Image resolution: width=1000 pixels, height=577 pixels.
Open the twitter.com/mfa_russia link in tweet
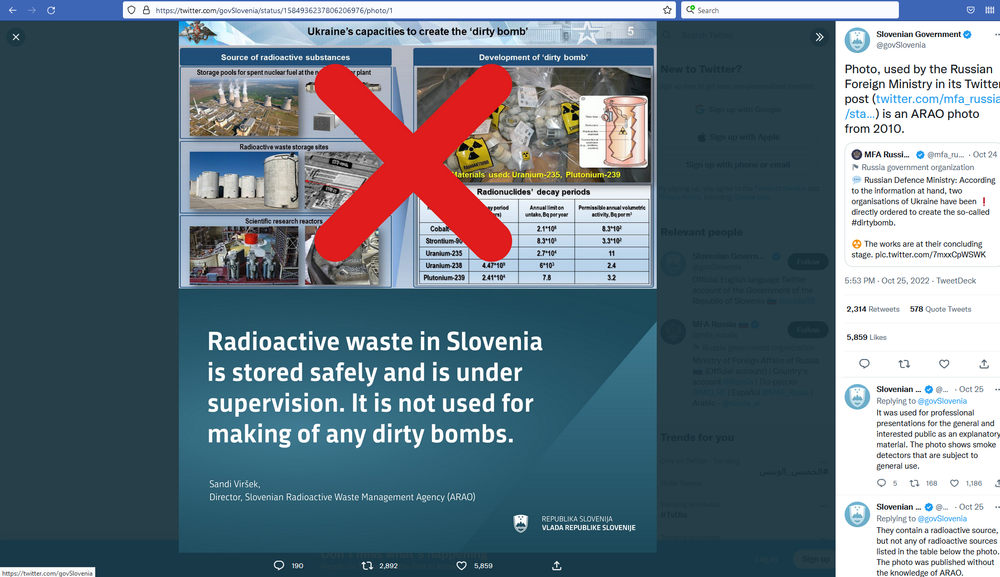(x=936, y=99)
